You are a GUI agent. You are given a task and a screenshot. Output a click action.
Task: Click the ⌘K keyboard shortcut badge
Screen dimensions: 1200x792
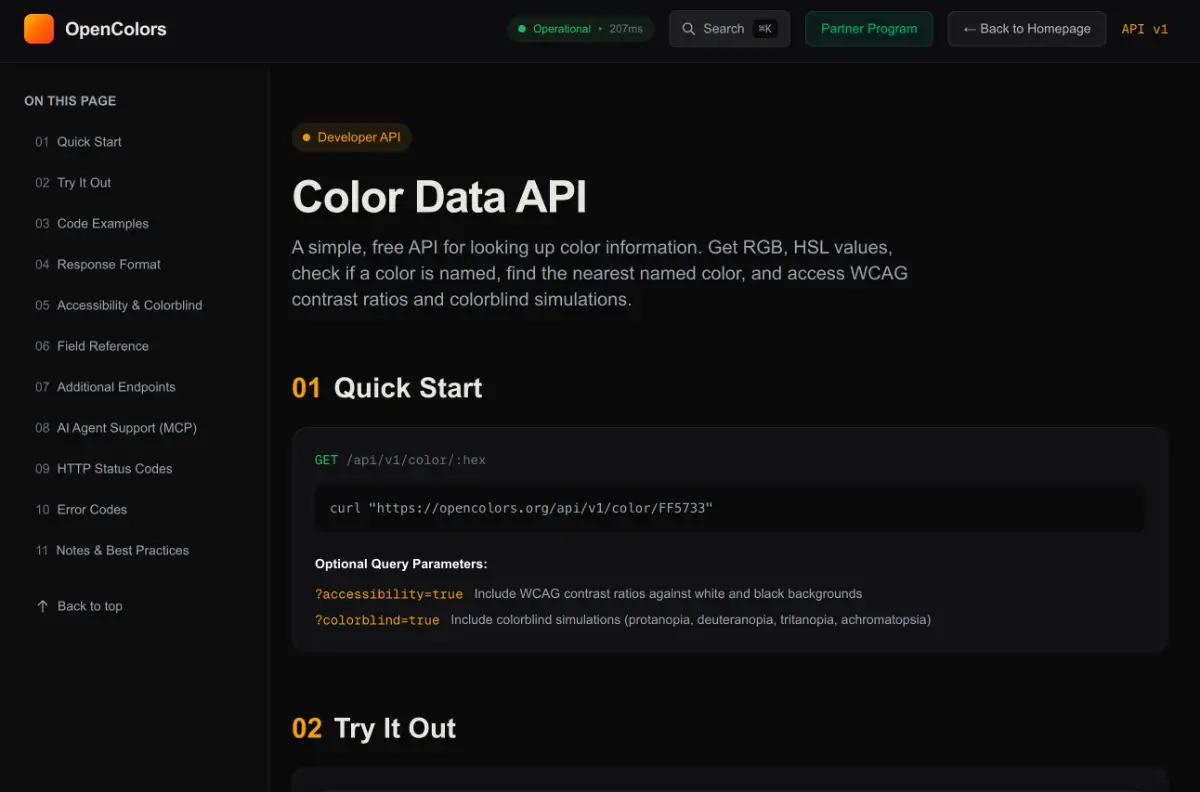pos(764,29)
